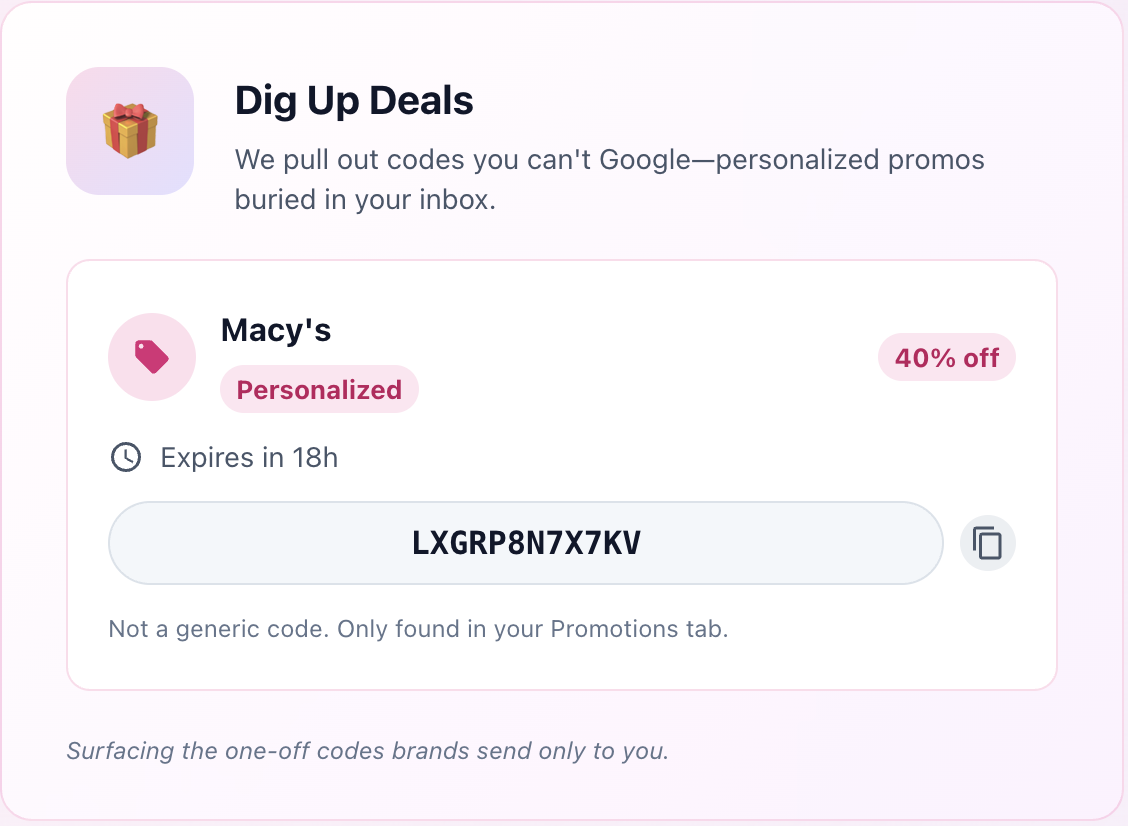Select the LXGRP8N7X7KV code field
The image size is (1128, 826).
(x=526, y=543)
